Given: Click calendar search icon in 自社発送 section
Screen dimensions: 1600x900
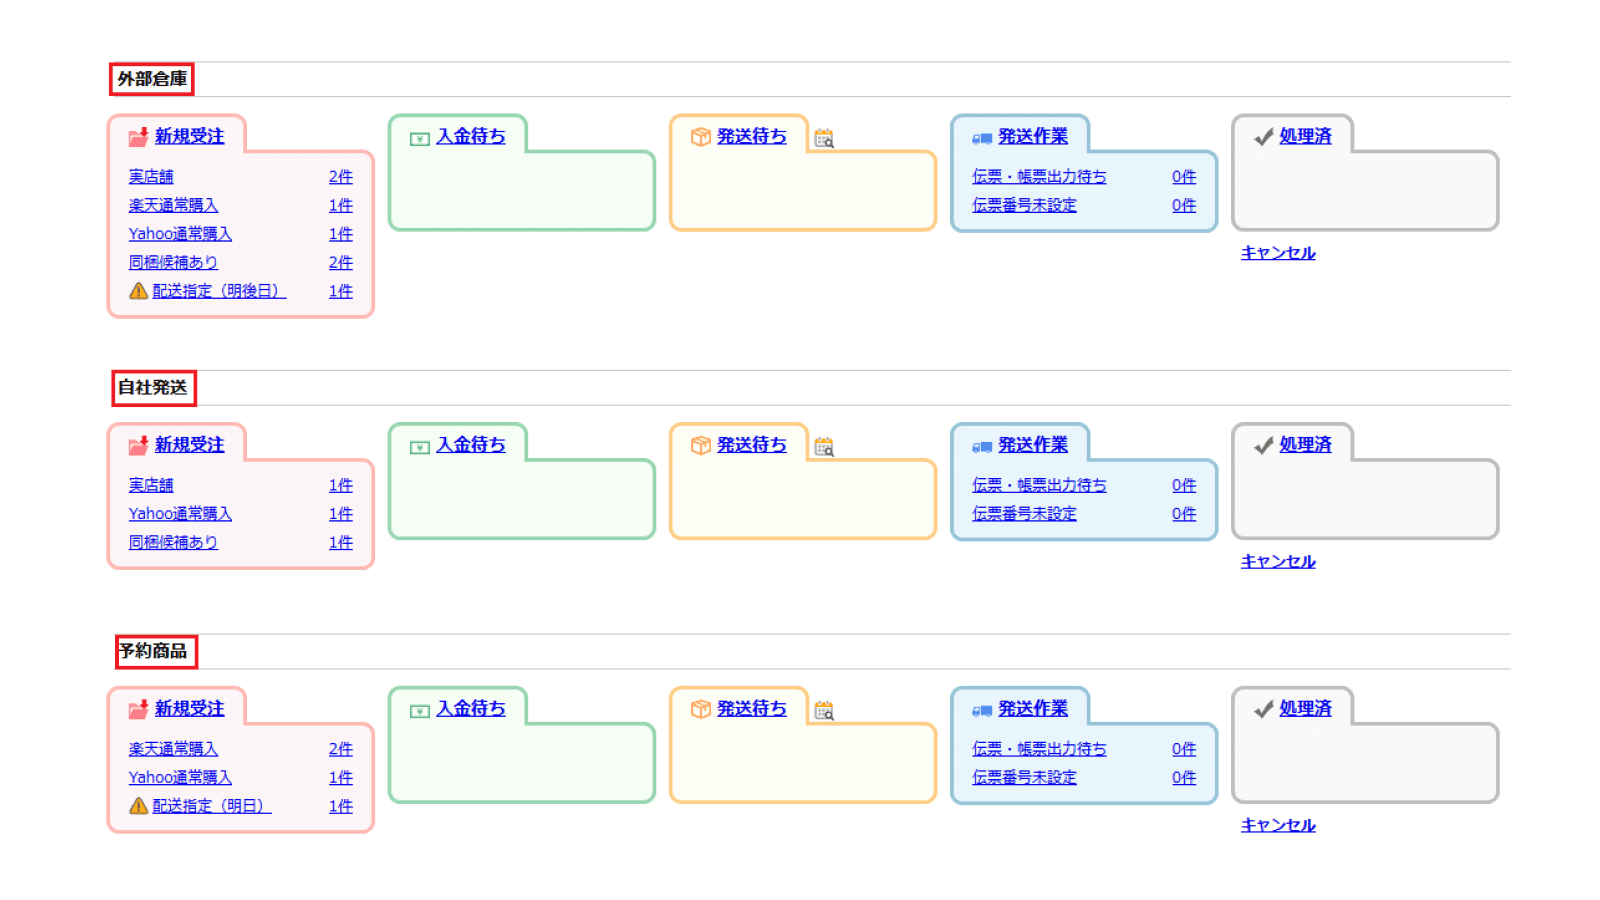Looking at the screenshot, I should 824,447.
